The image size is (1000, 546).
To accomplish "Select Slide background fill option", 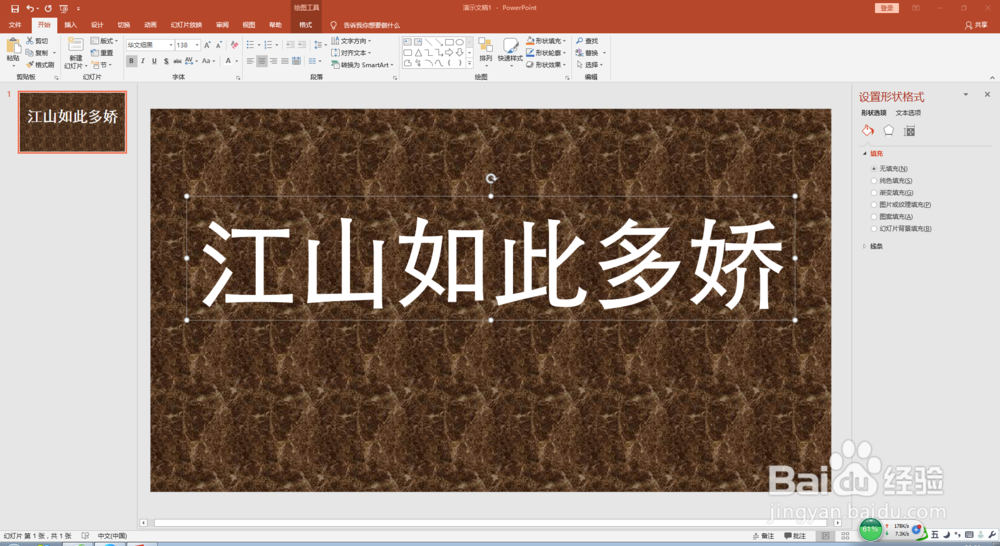I will click(901, 228).
